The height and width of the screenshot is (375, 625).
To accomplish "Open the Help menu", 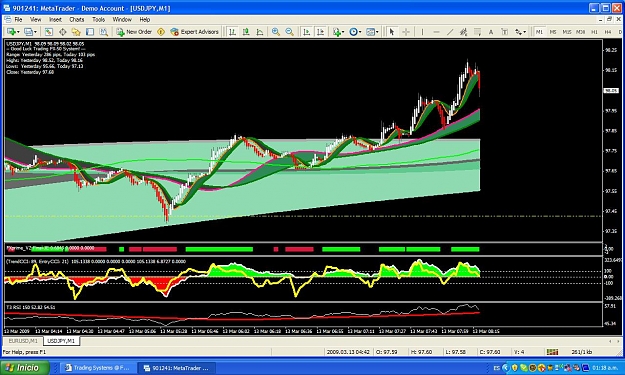I will click(x=145, y=20).
